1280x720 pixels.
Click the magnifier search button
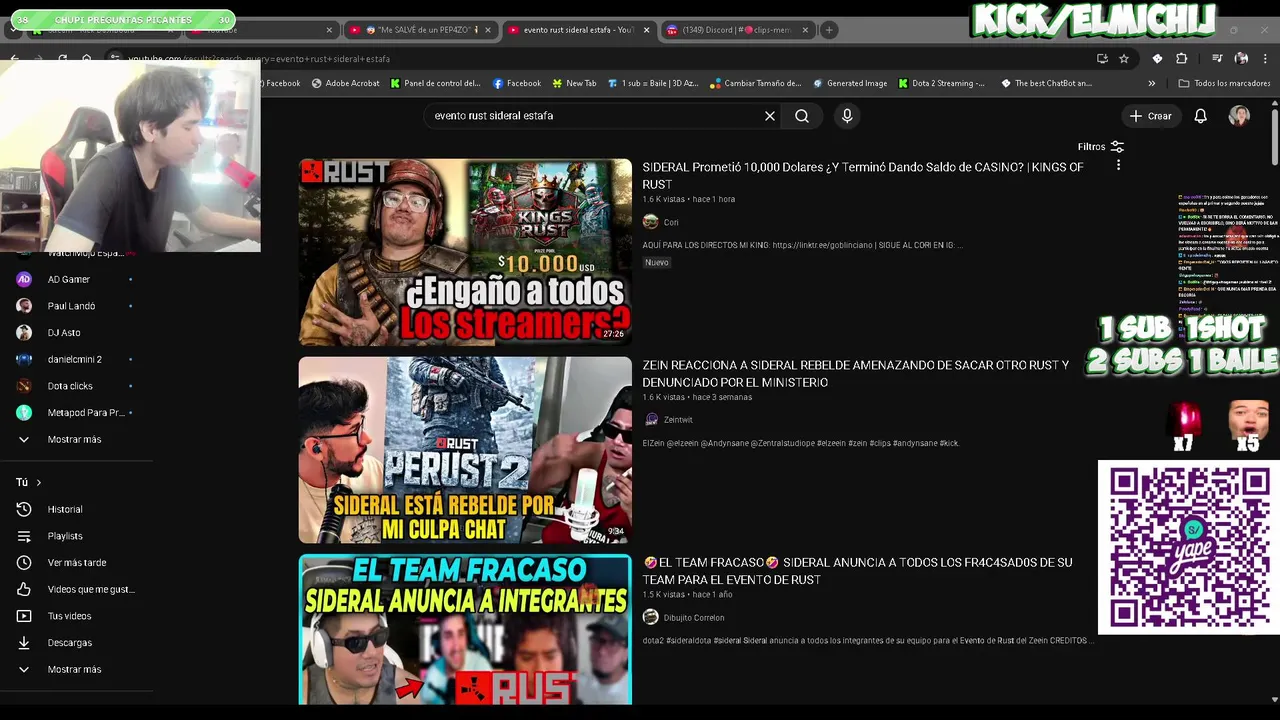point(802,116)
